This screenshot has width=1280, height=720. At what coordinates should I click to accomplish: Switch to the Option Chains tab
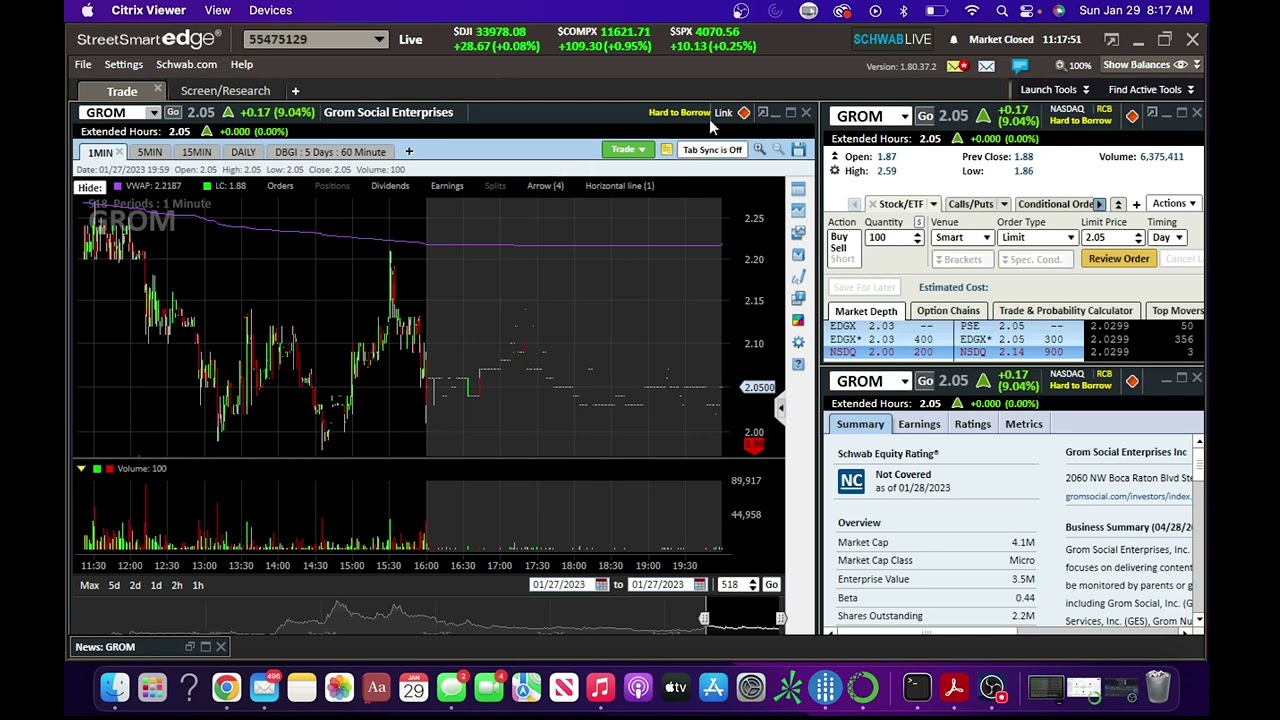948,311
